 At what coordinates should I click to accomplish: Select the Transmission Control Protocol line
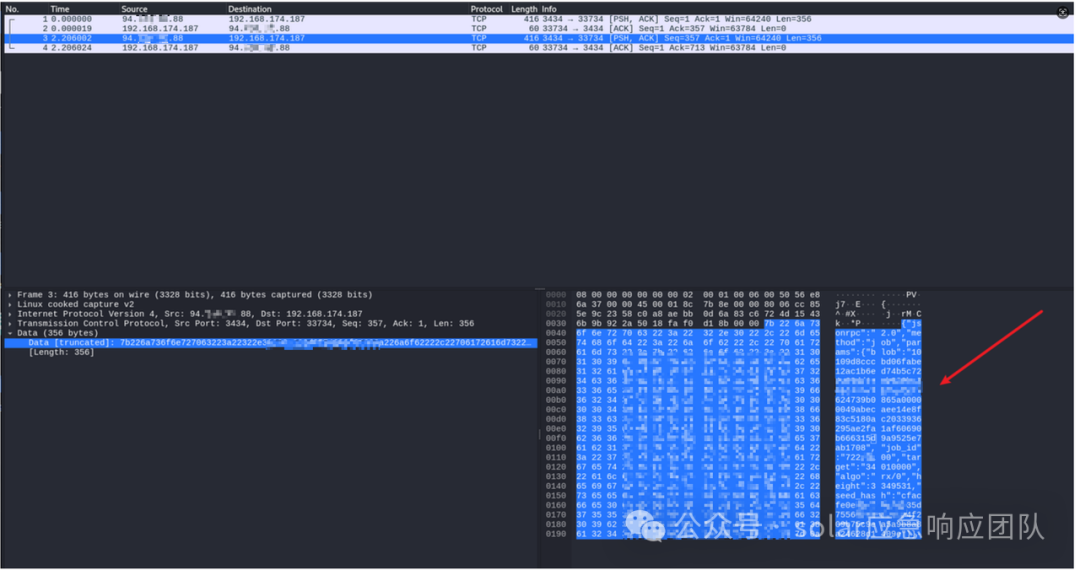[x=246, y=324]
